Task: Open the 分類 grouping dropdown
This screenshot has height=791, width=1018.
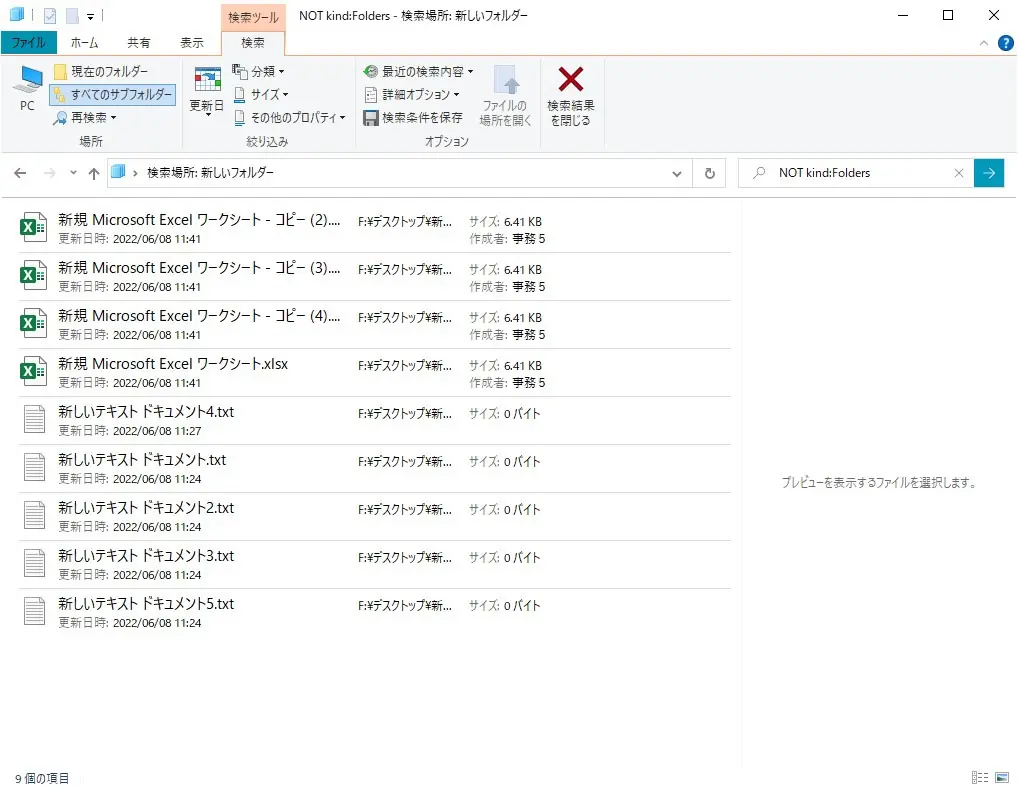Action: click(262, 71)
